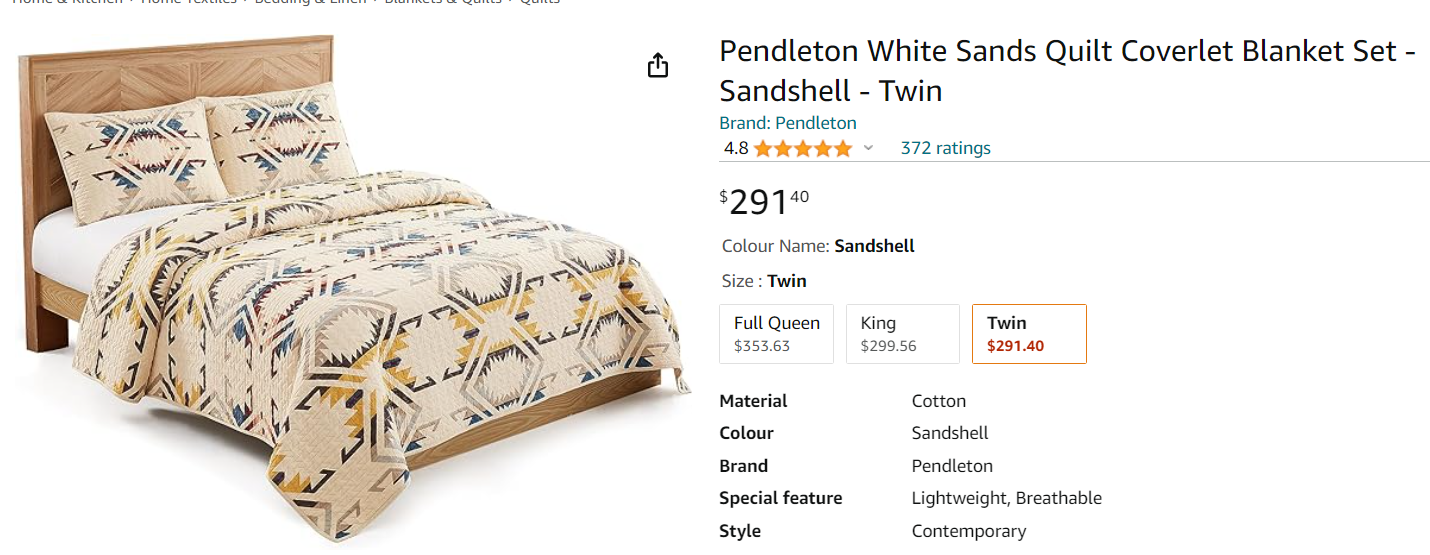Viewport: 1430px width, 555px height.
Task: Click the Sandshell colour name text
Action: tap(874, 246)
